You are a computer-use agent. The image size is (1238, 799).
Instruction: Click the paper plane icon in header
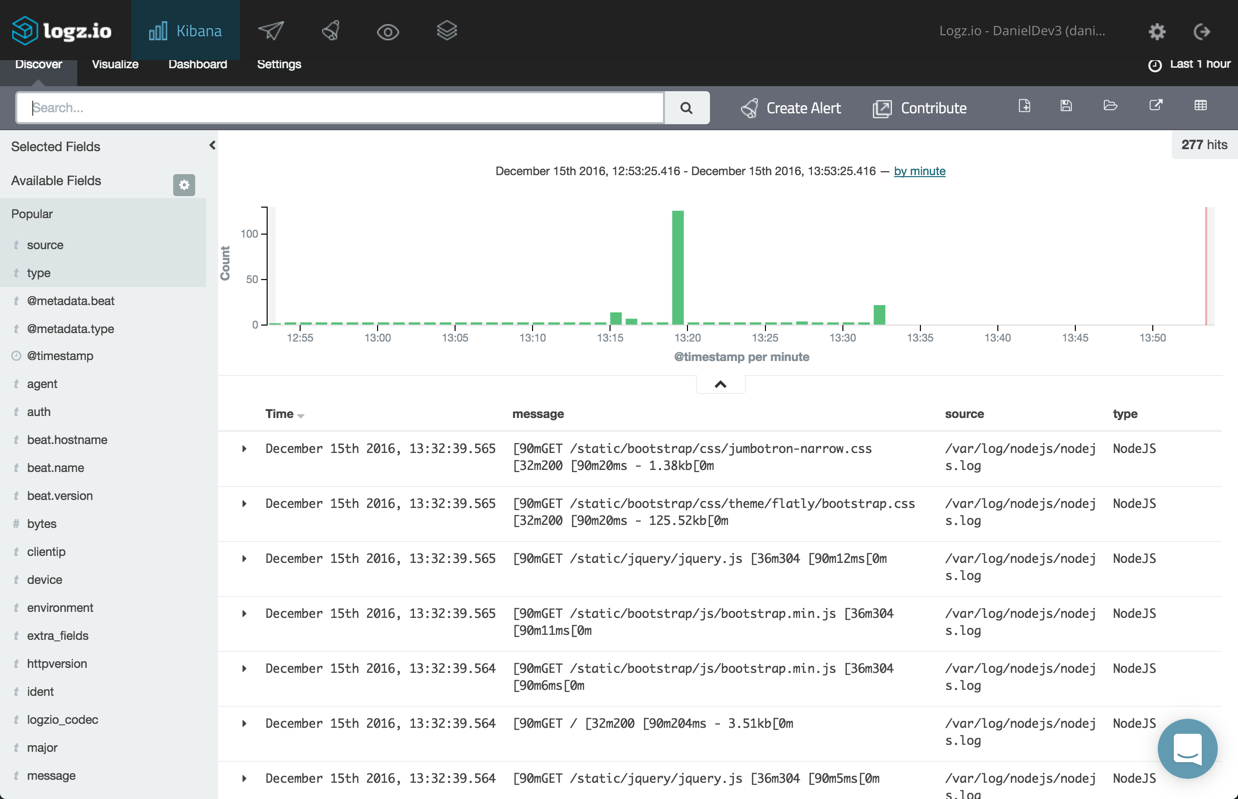click(271, 31)
